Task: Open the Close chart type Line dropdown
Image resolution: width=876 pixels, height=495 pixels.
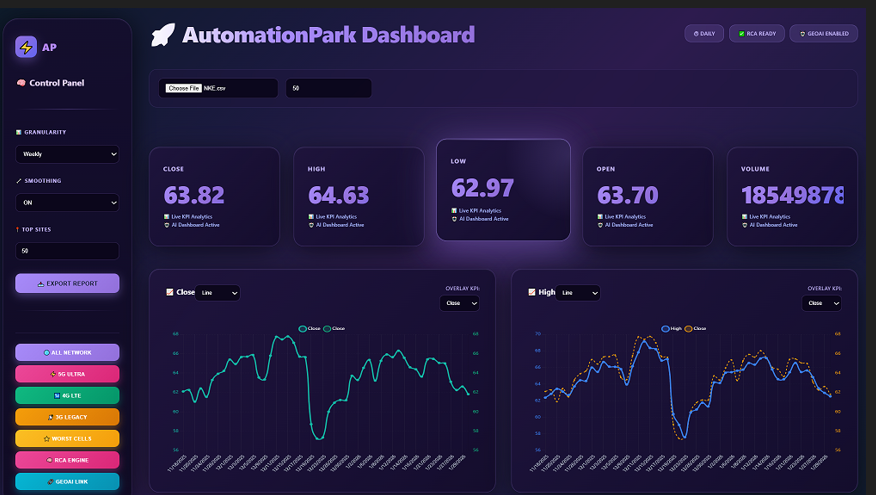Action: [218, 293]
